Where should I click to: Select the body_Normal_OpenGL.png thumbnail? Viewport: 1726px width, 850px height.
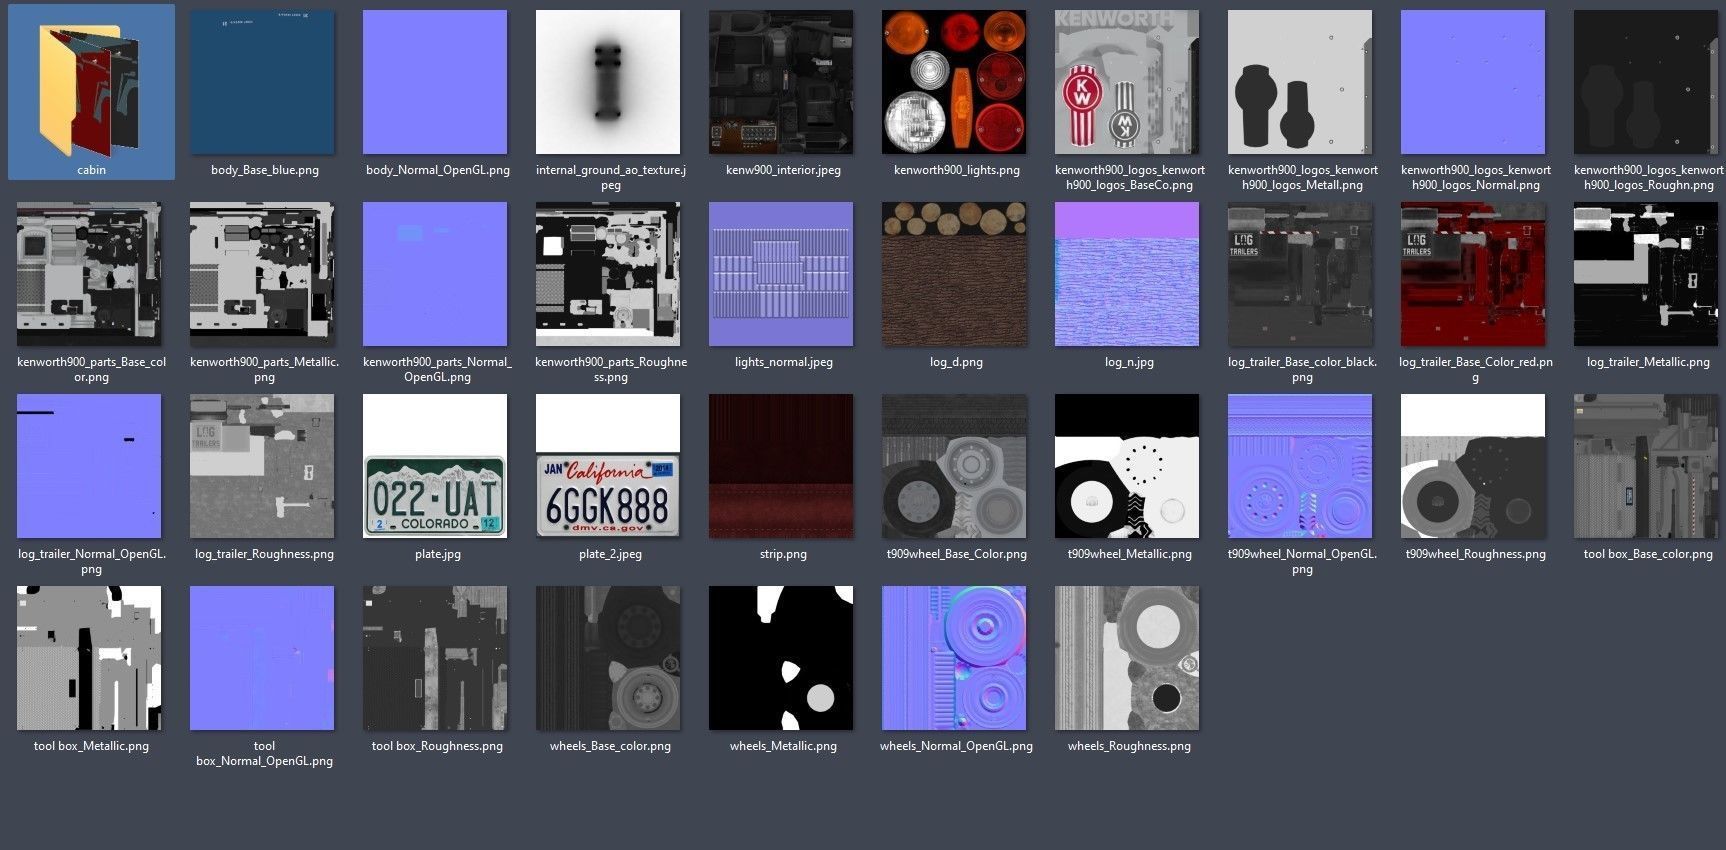click(435, 82)
